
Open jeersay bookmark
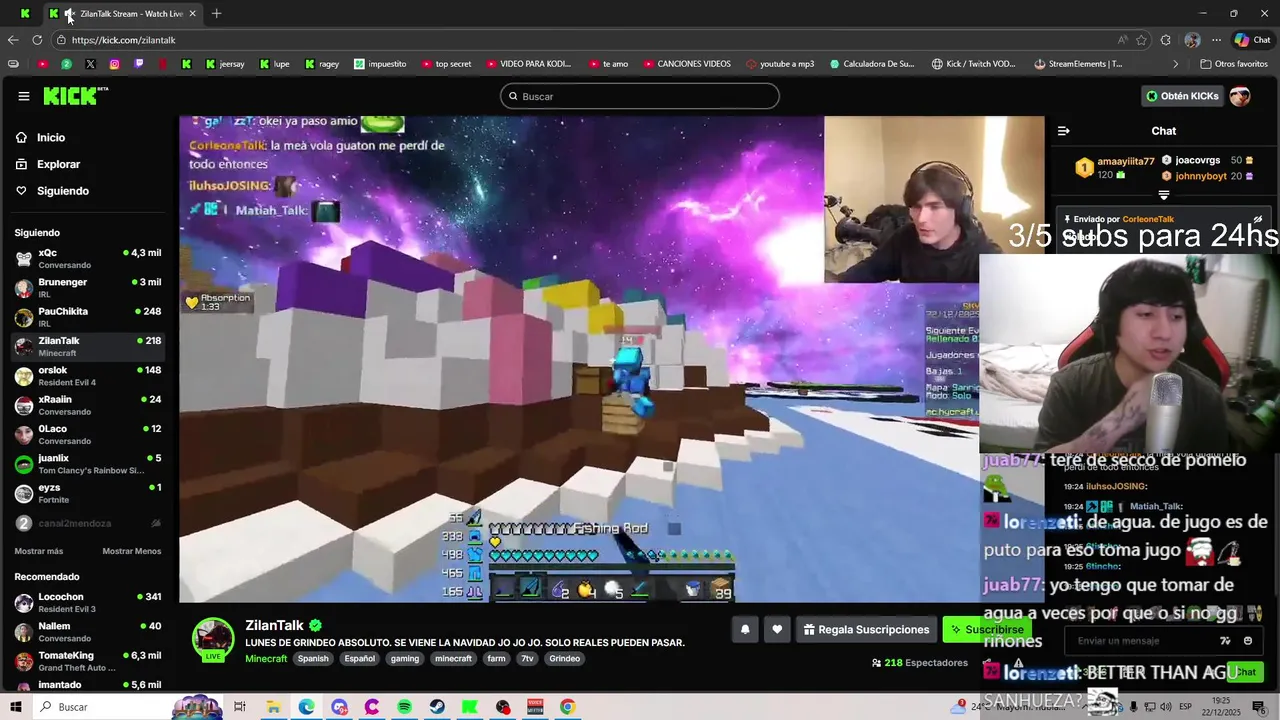225,64
